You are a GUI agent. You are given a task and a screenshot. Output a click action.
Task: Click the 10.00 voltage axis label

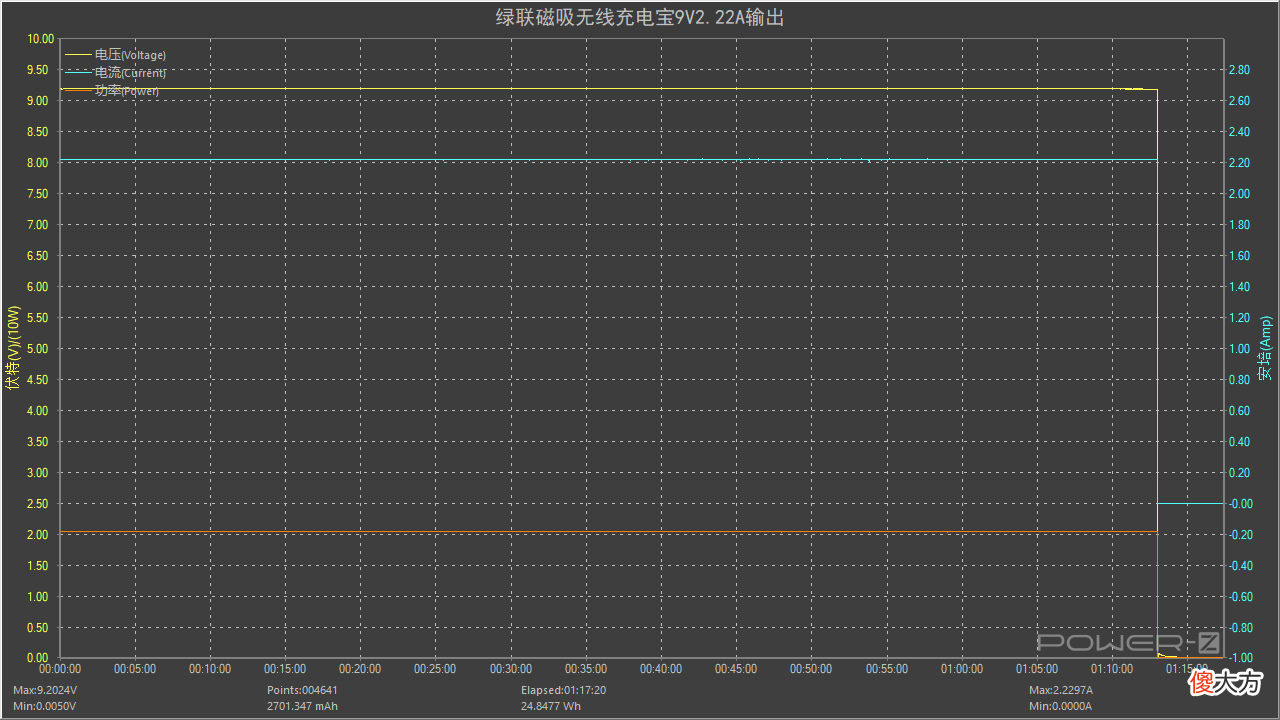click(39, 39)
